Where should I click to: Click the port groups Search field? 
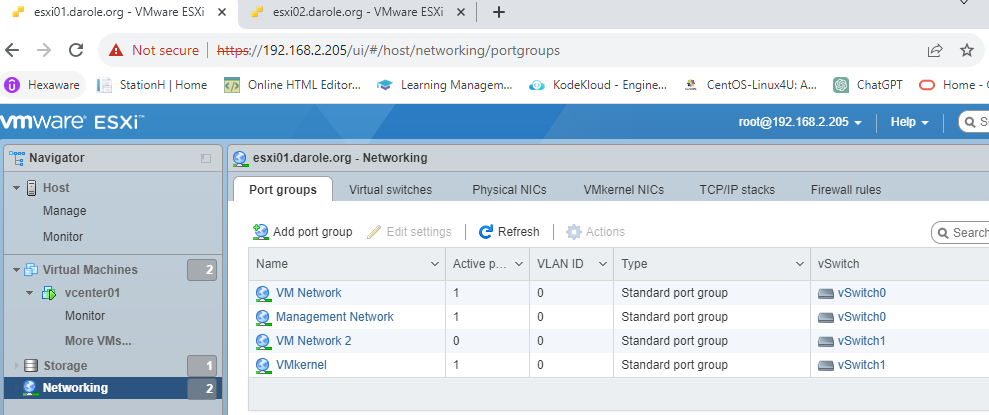click(x=962, y=233)
